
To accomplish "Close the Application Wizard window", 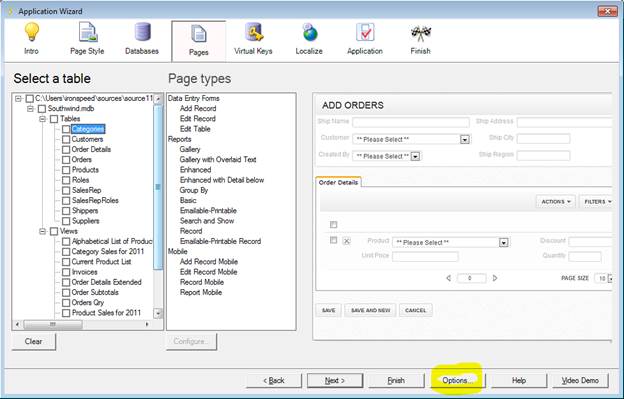I will point(607,11).
